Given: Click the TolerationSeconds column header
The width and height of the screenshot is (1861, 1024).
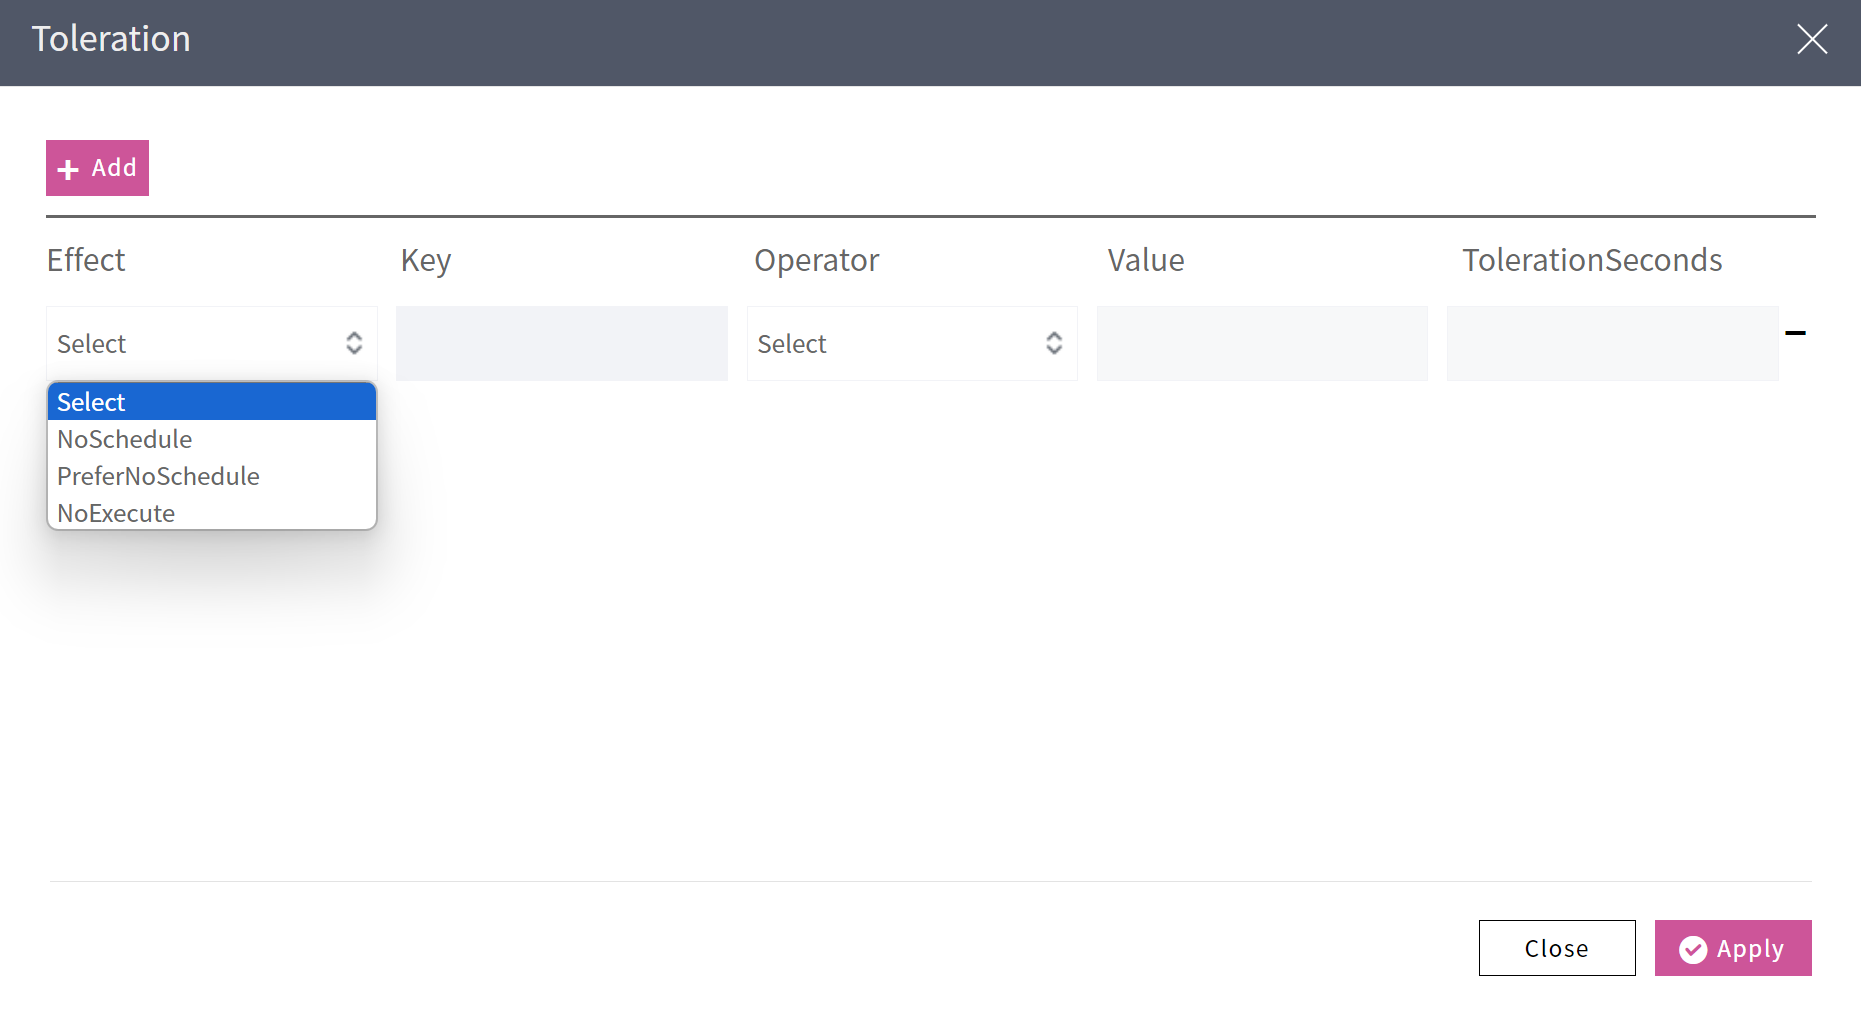Looking at the screenshot, I should pos(1591,260).
